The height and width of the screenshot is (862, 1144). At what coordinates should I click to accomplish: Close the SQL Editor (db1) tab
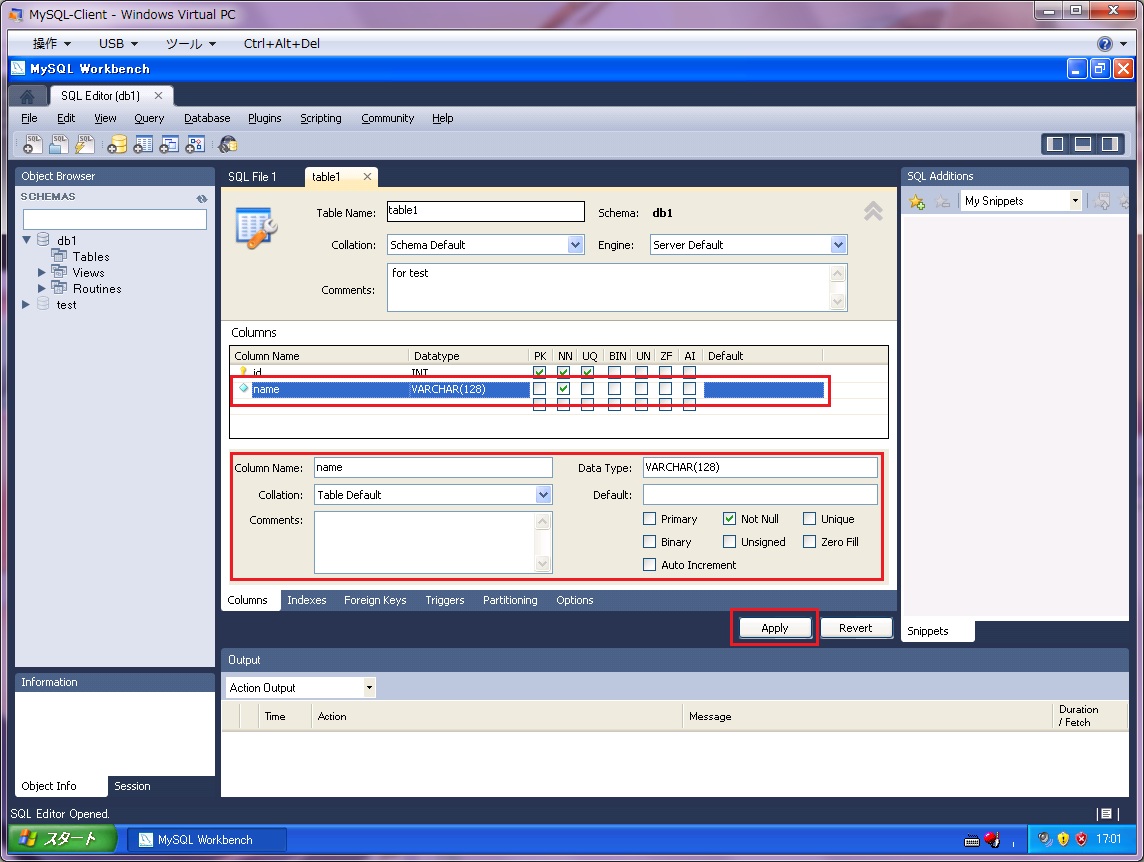(x=158, y=96)
